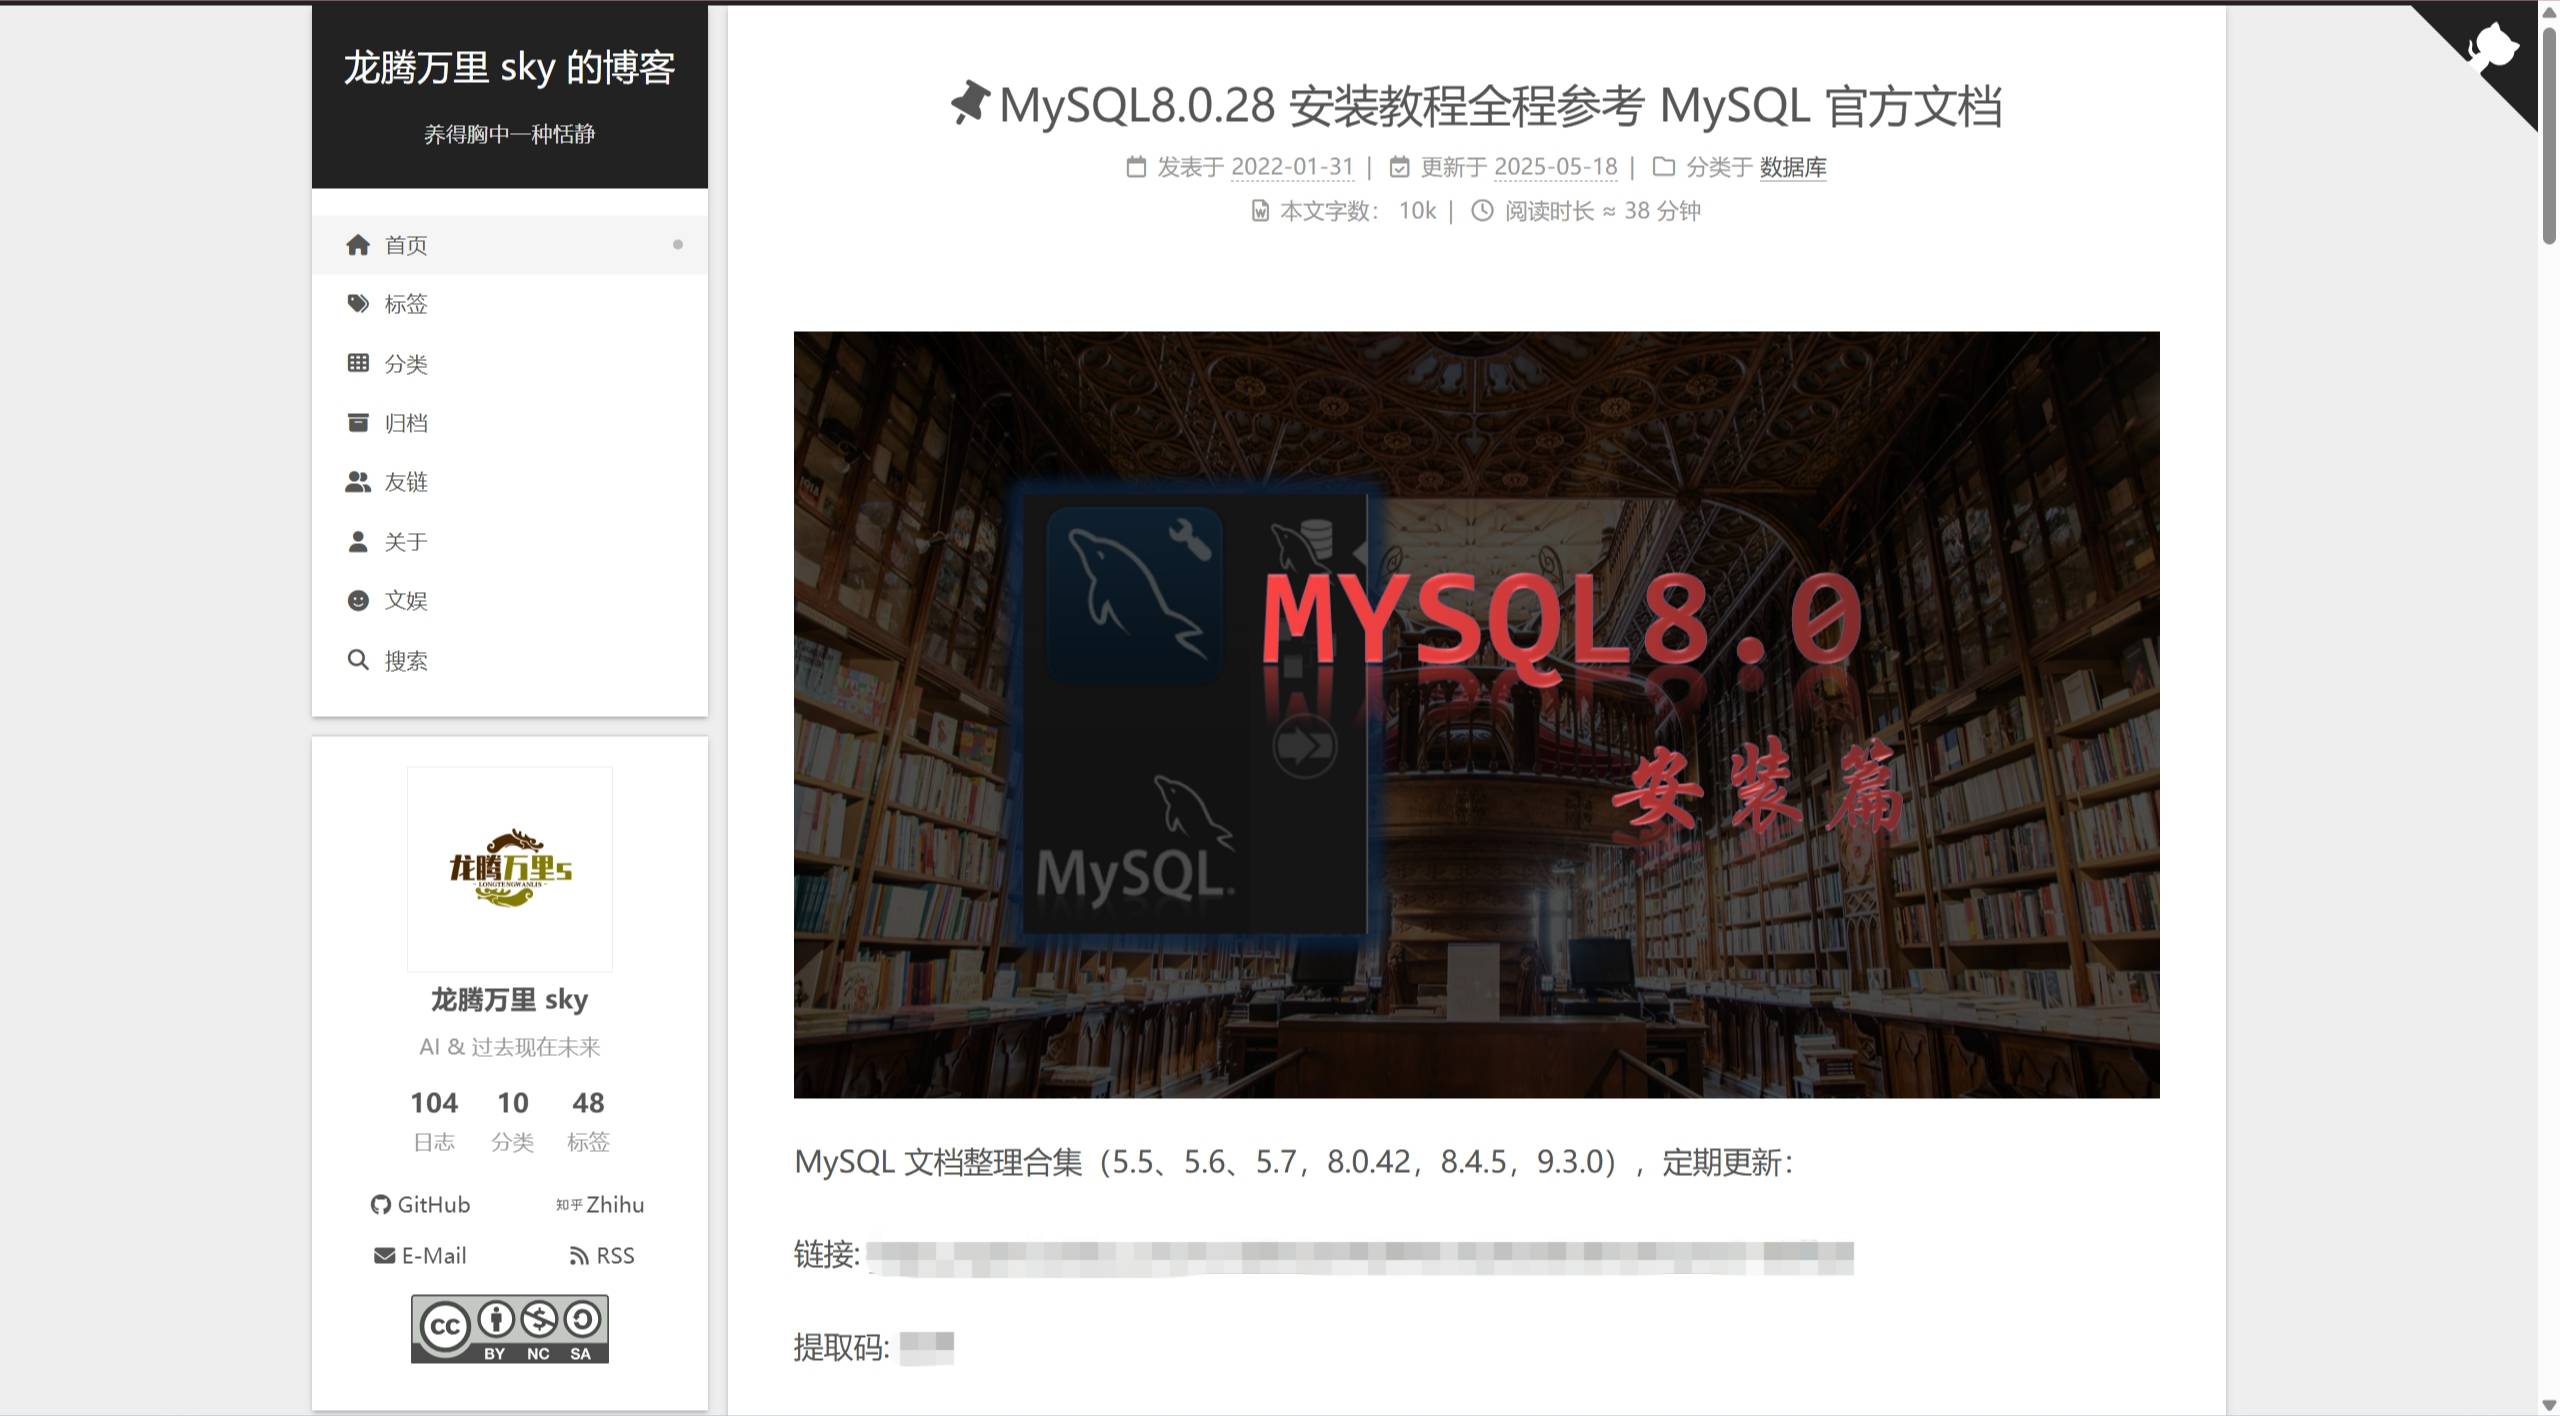This screenshot has width=2560, height=1416.
Task: Click the author name 龙腾万里 sky
Action: coord(510,1000)
